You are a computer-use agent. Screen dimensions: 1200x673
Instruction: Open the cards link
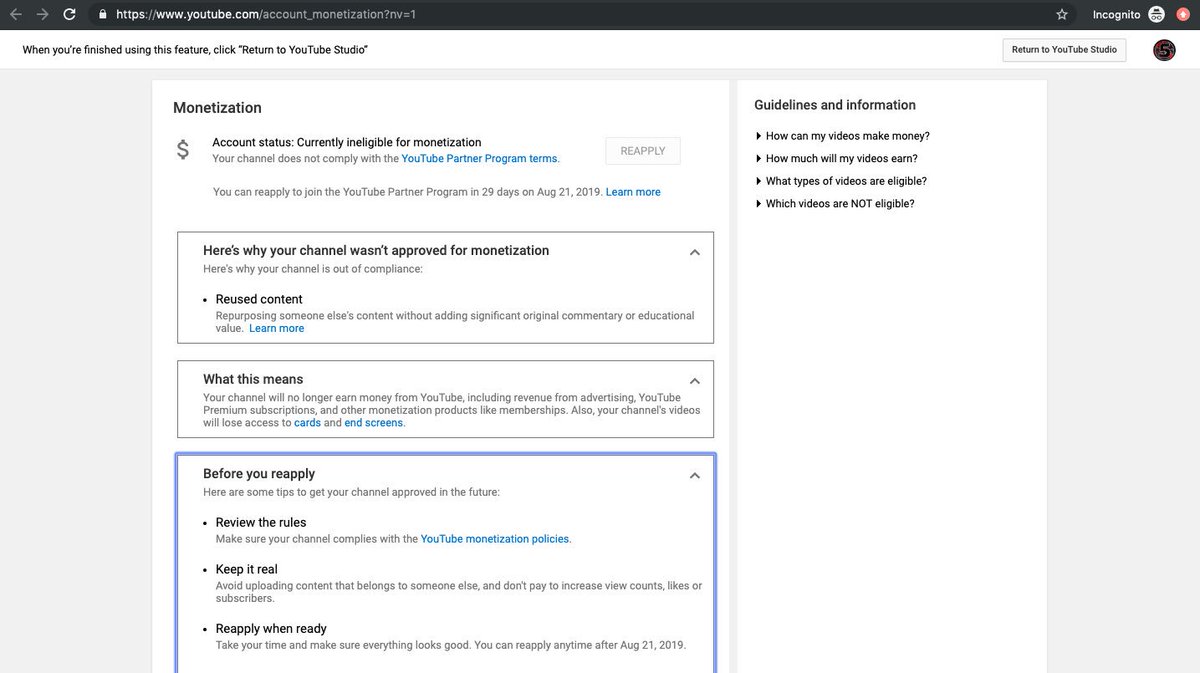[307, 423]
